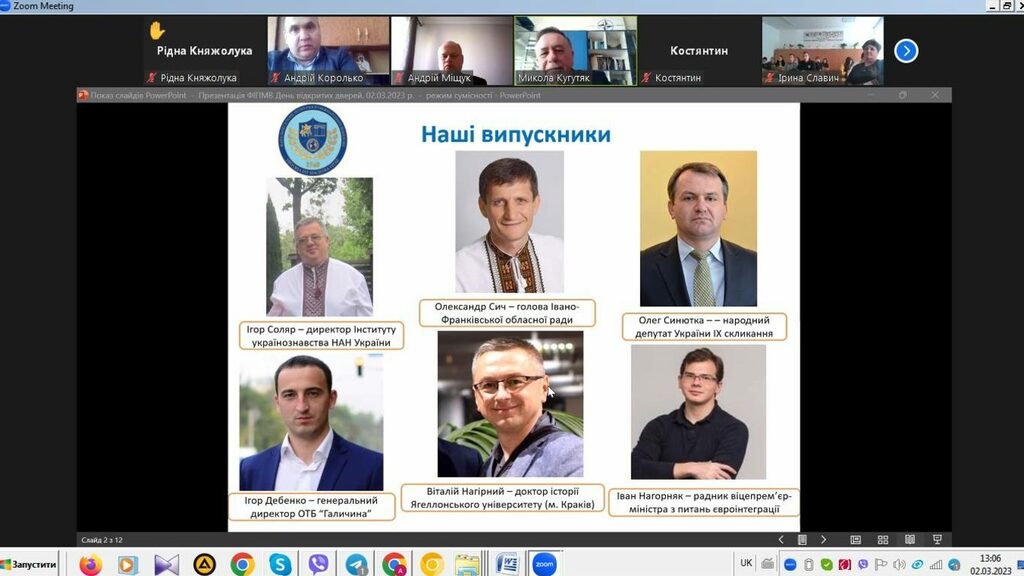Switch to normal view icon
1024x576 pixels.
pyautogui.click(x=853, y=540)
